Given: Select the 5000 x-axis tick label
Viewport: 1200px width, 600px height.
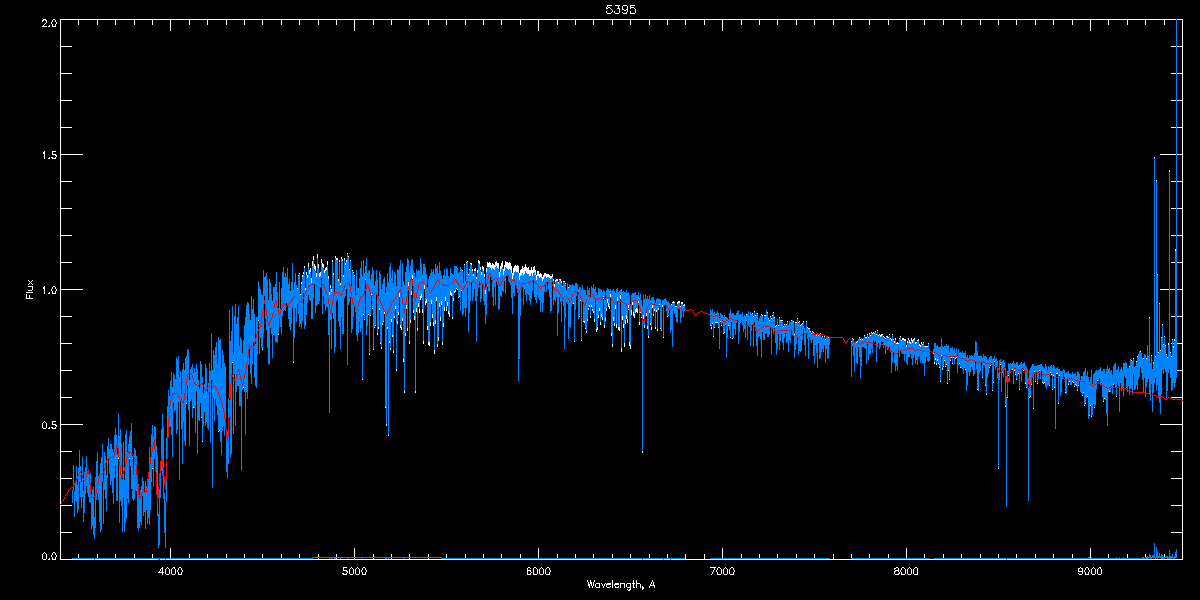Looking at the screenshot, I should tap(354, 571).
